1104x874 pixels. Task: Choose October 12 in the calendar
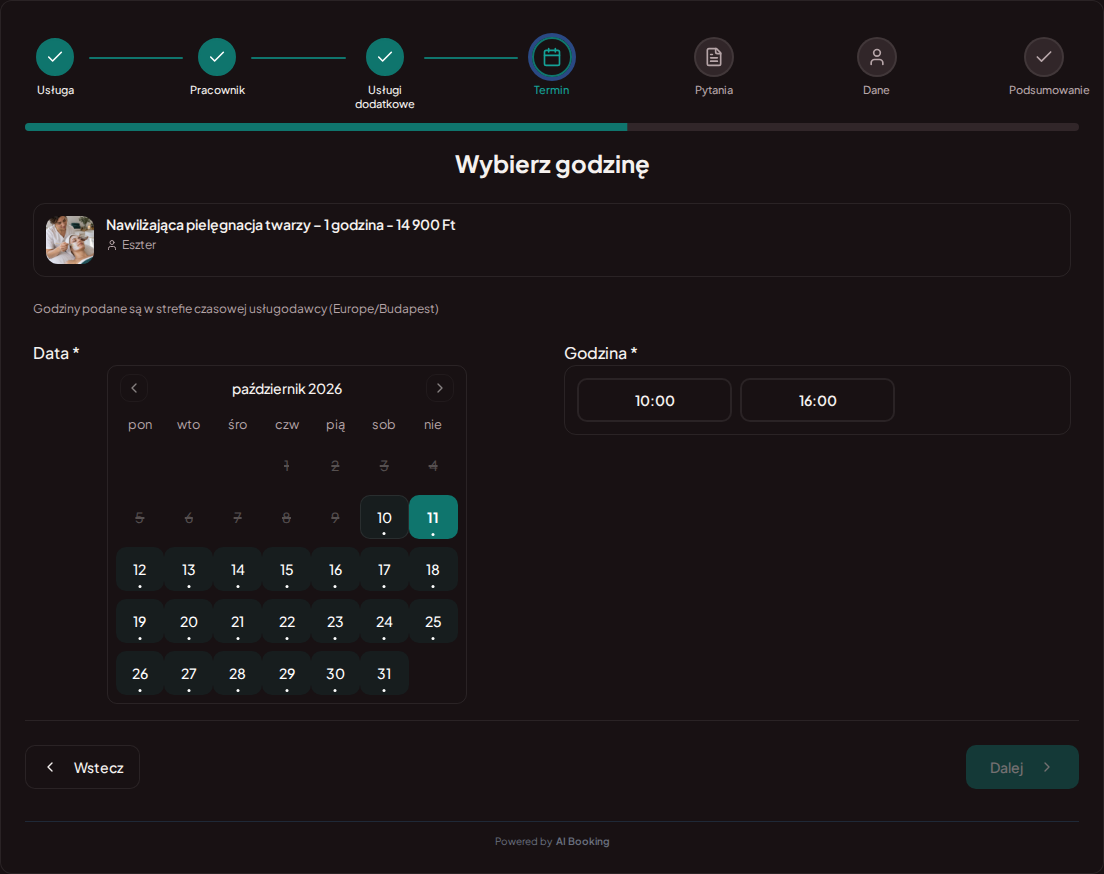139,570
